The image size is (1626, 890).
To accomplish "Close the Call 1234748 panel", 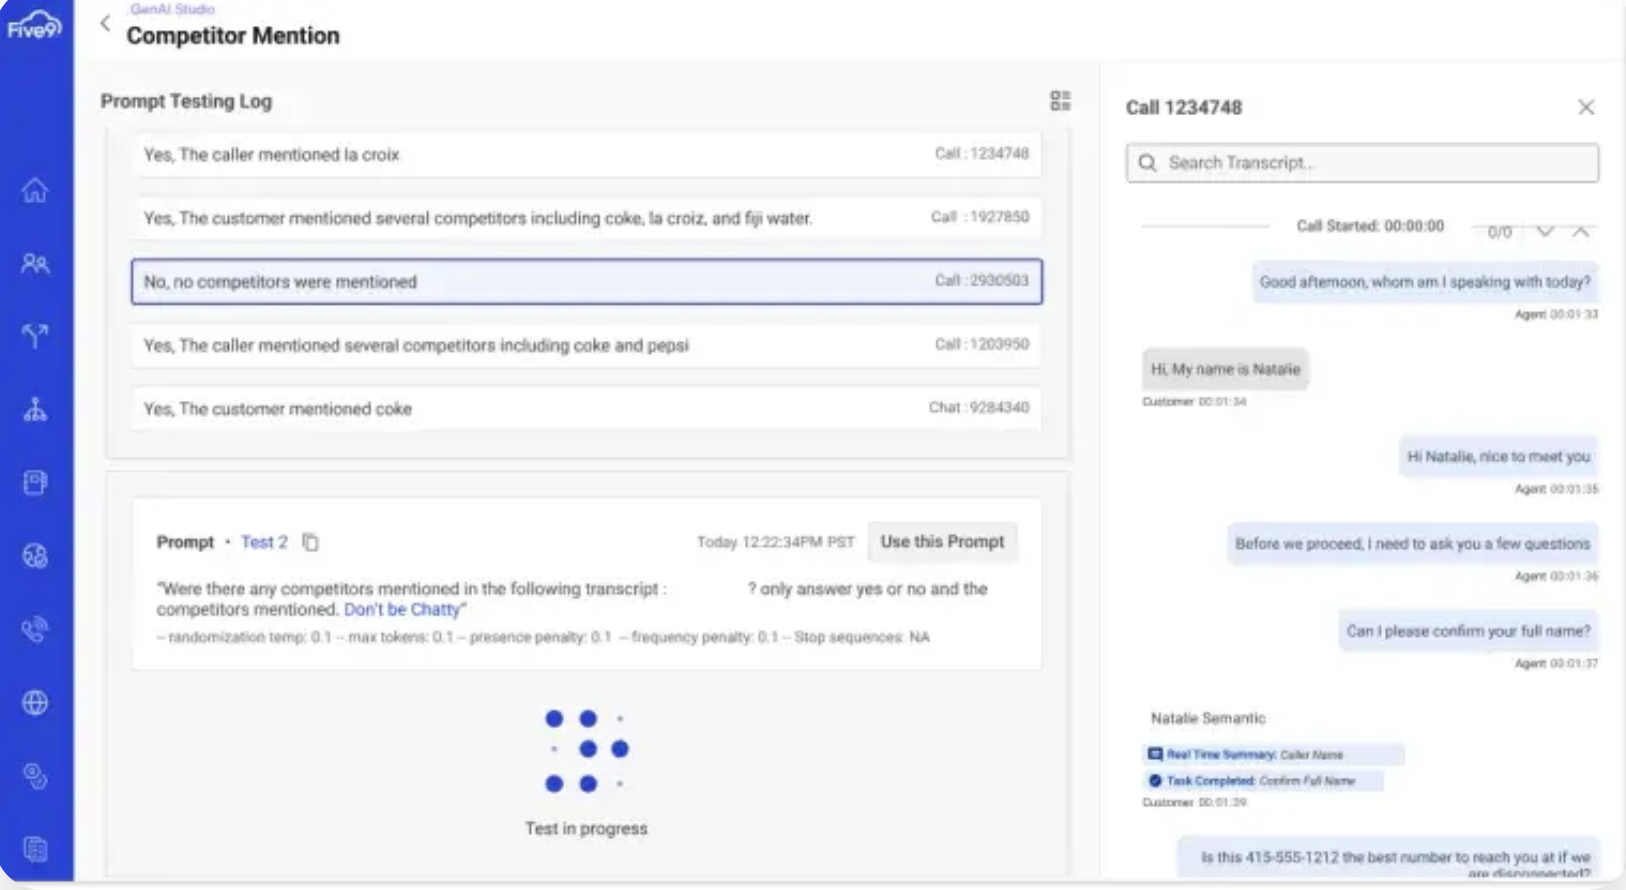I will (x=1586, y=107).
